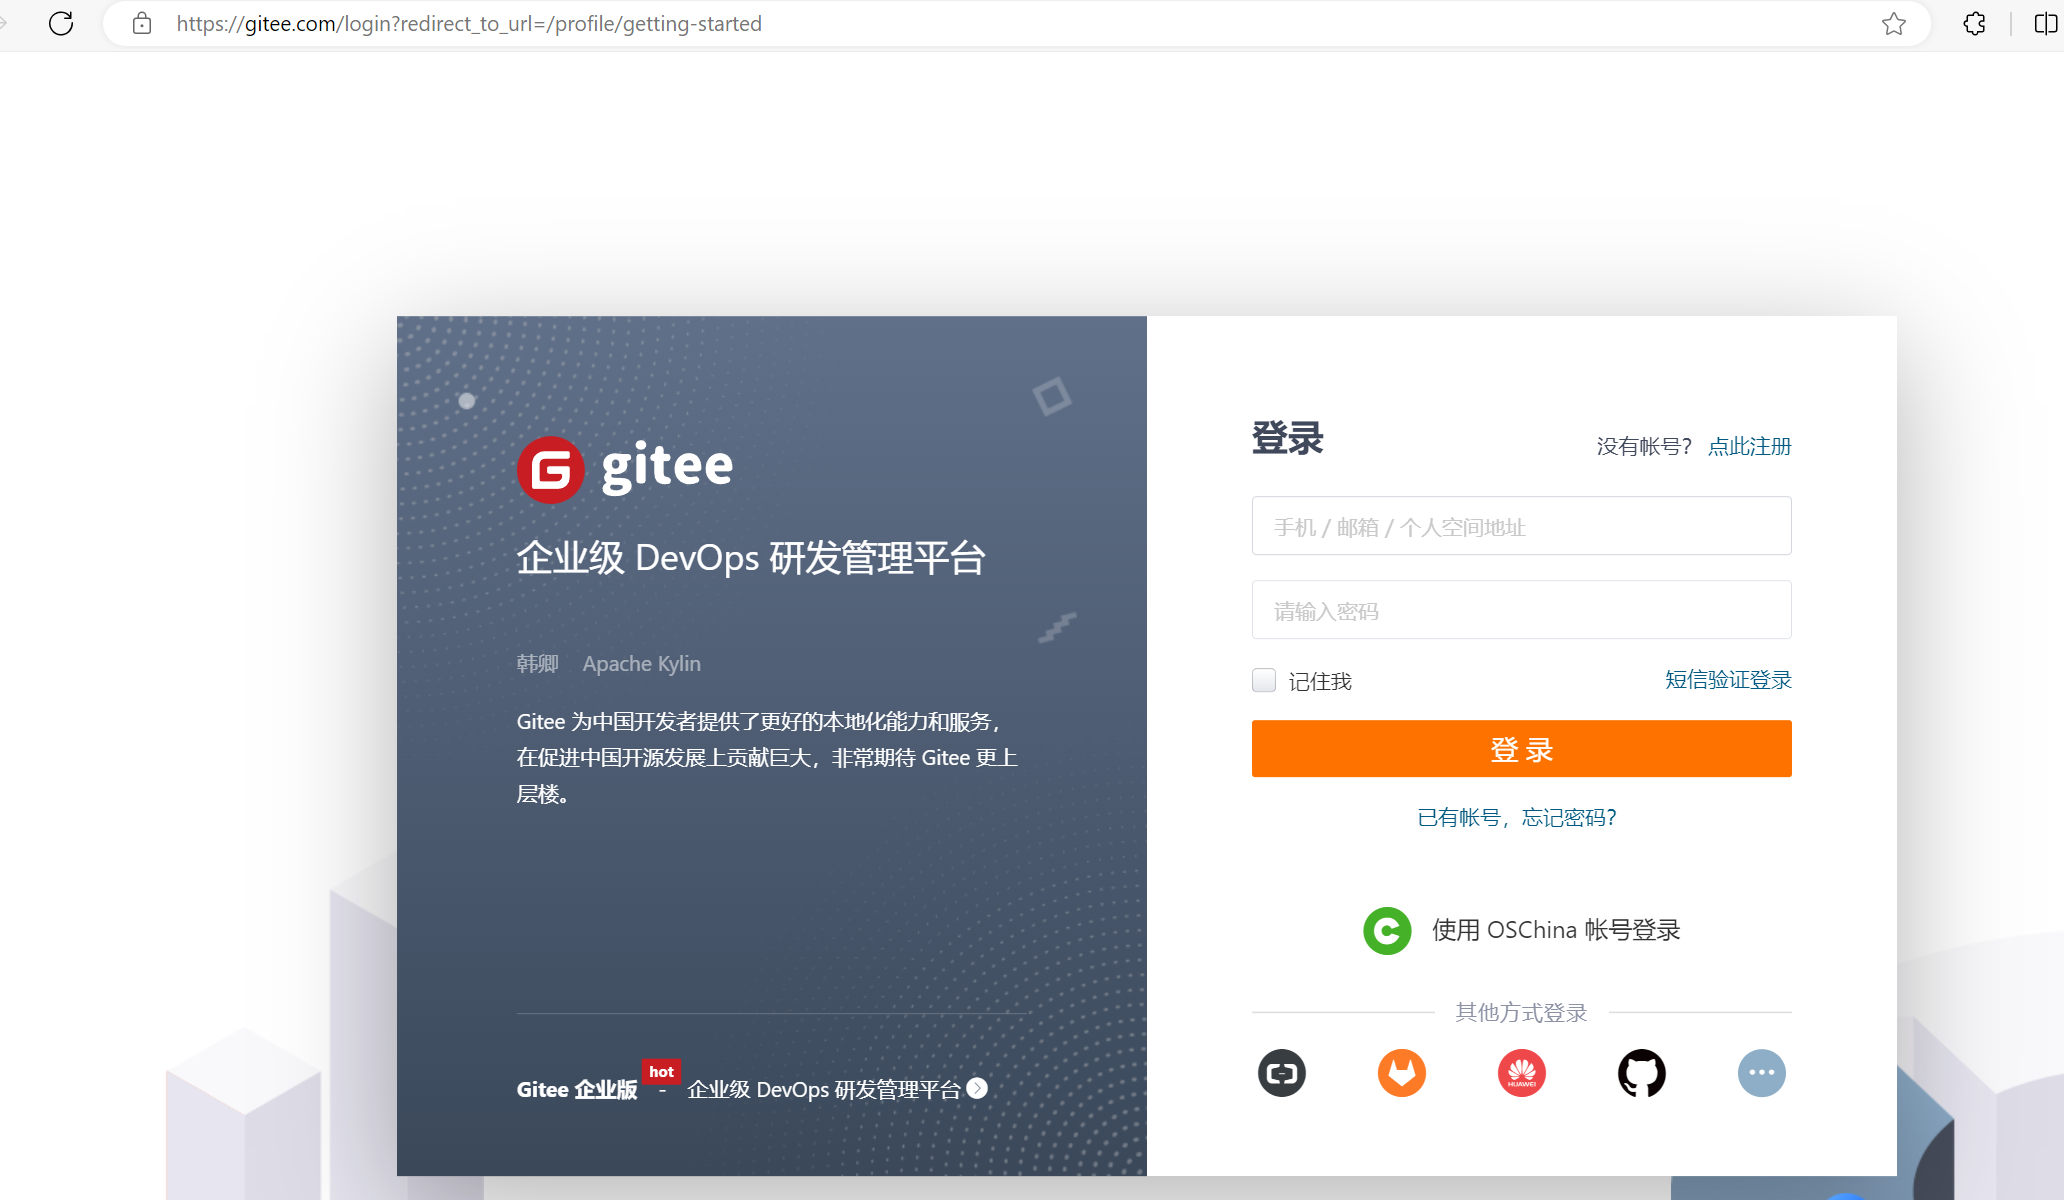2064x1200 pixels.
Task: Reload the page with the refresh icon
Action: (61, 23)
